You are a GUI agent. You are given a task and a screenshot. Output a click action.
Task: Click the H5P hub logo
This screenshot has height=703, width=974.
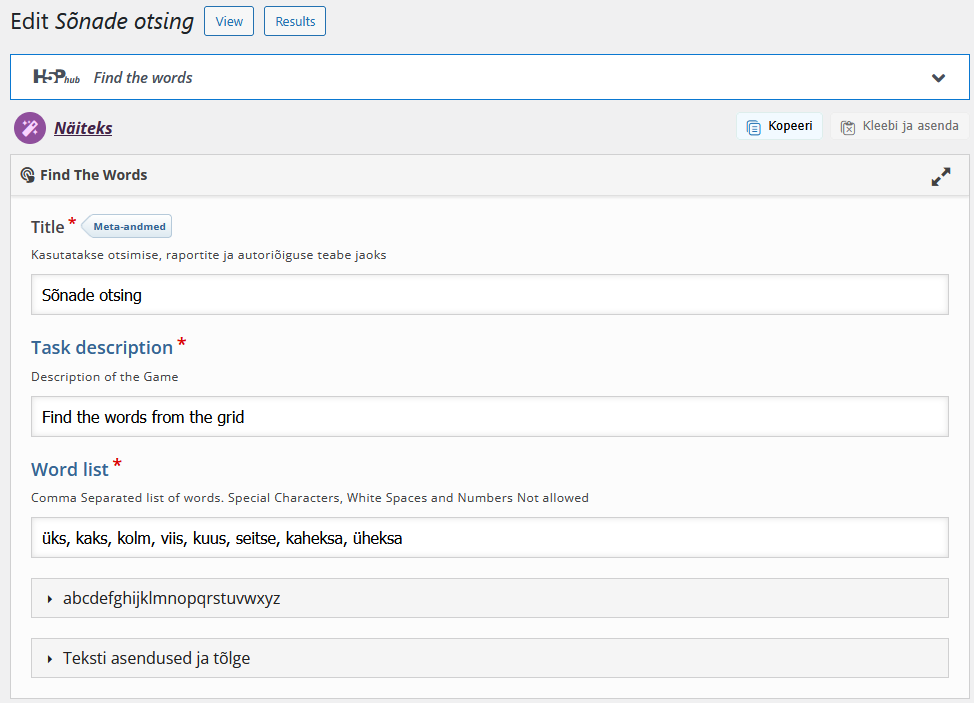point(56,77)
